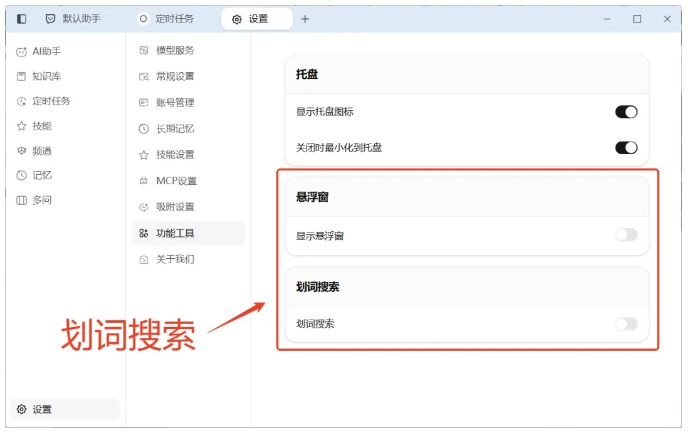691x440 pixels.
Task: Click the 划词搜索 section heading
Action: [x=318, y=287]
